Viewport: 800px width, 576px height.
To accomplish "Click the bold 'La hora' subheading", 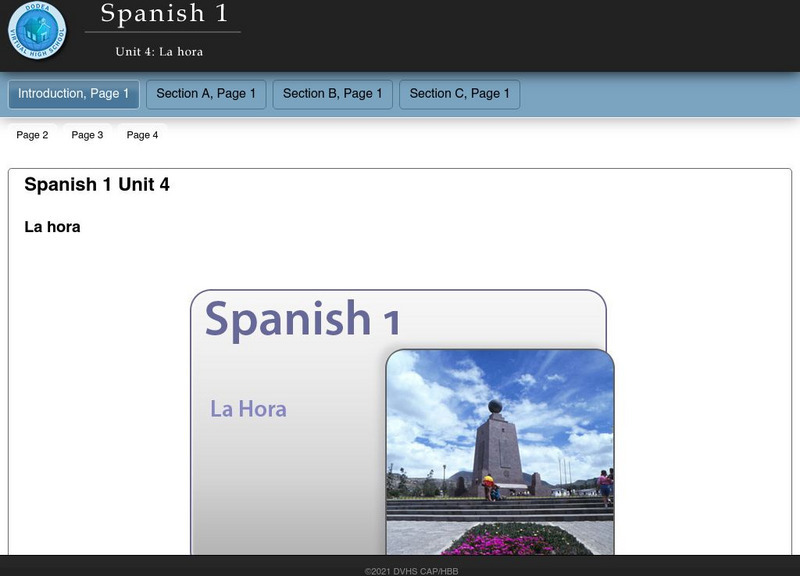I will pos(52,227).
